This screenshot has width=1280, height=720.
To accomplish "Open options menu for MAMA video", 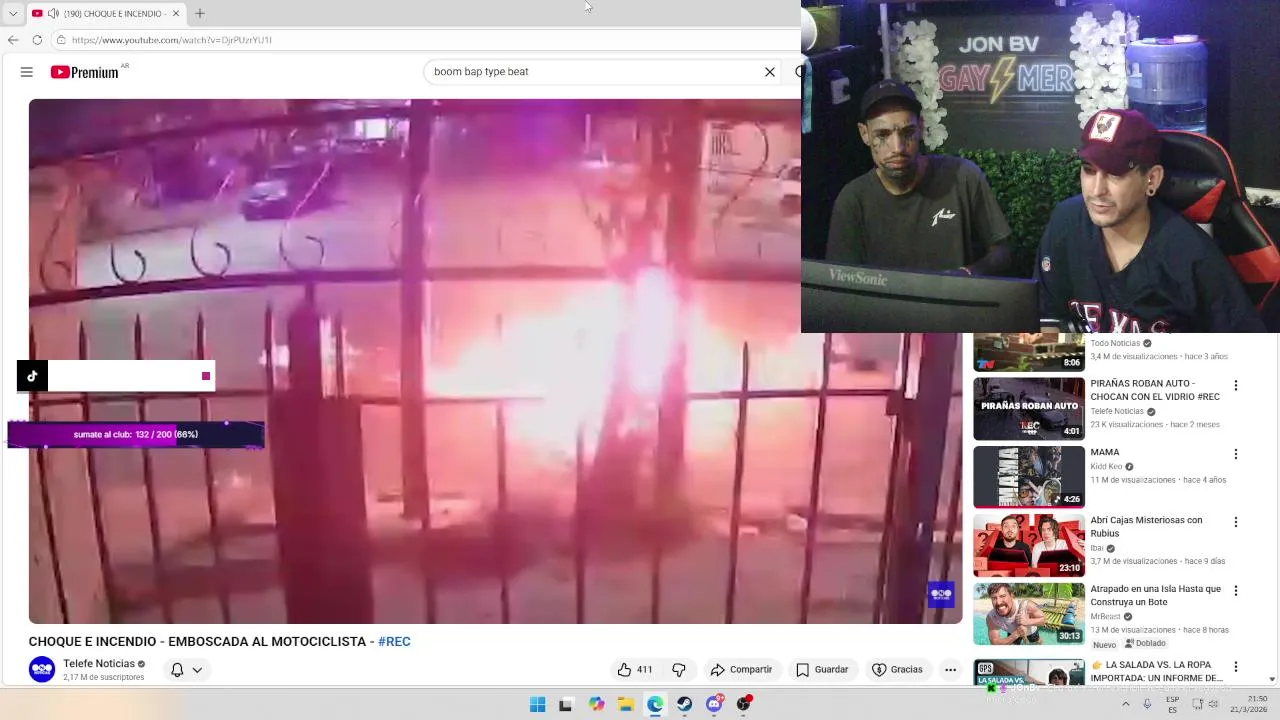I will tap(1236, 454).
